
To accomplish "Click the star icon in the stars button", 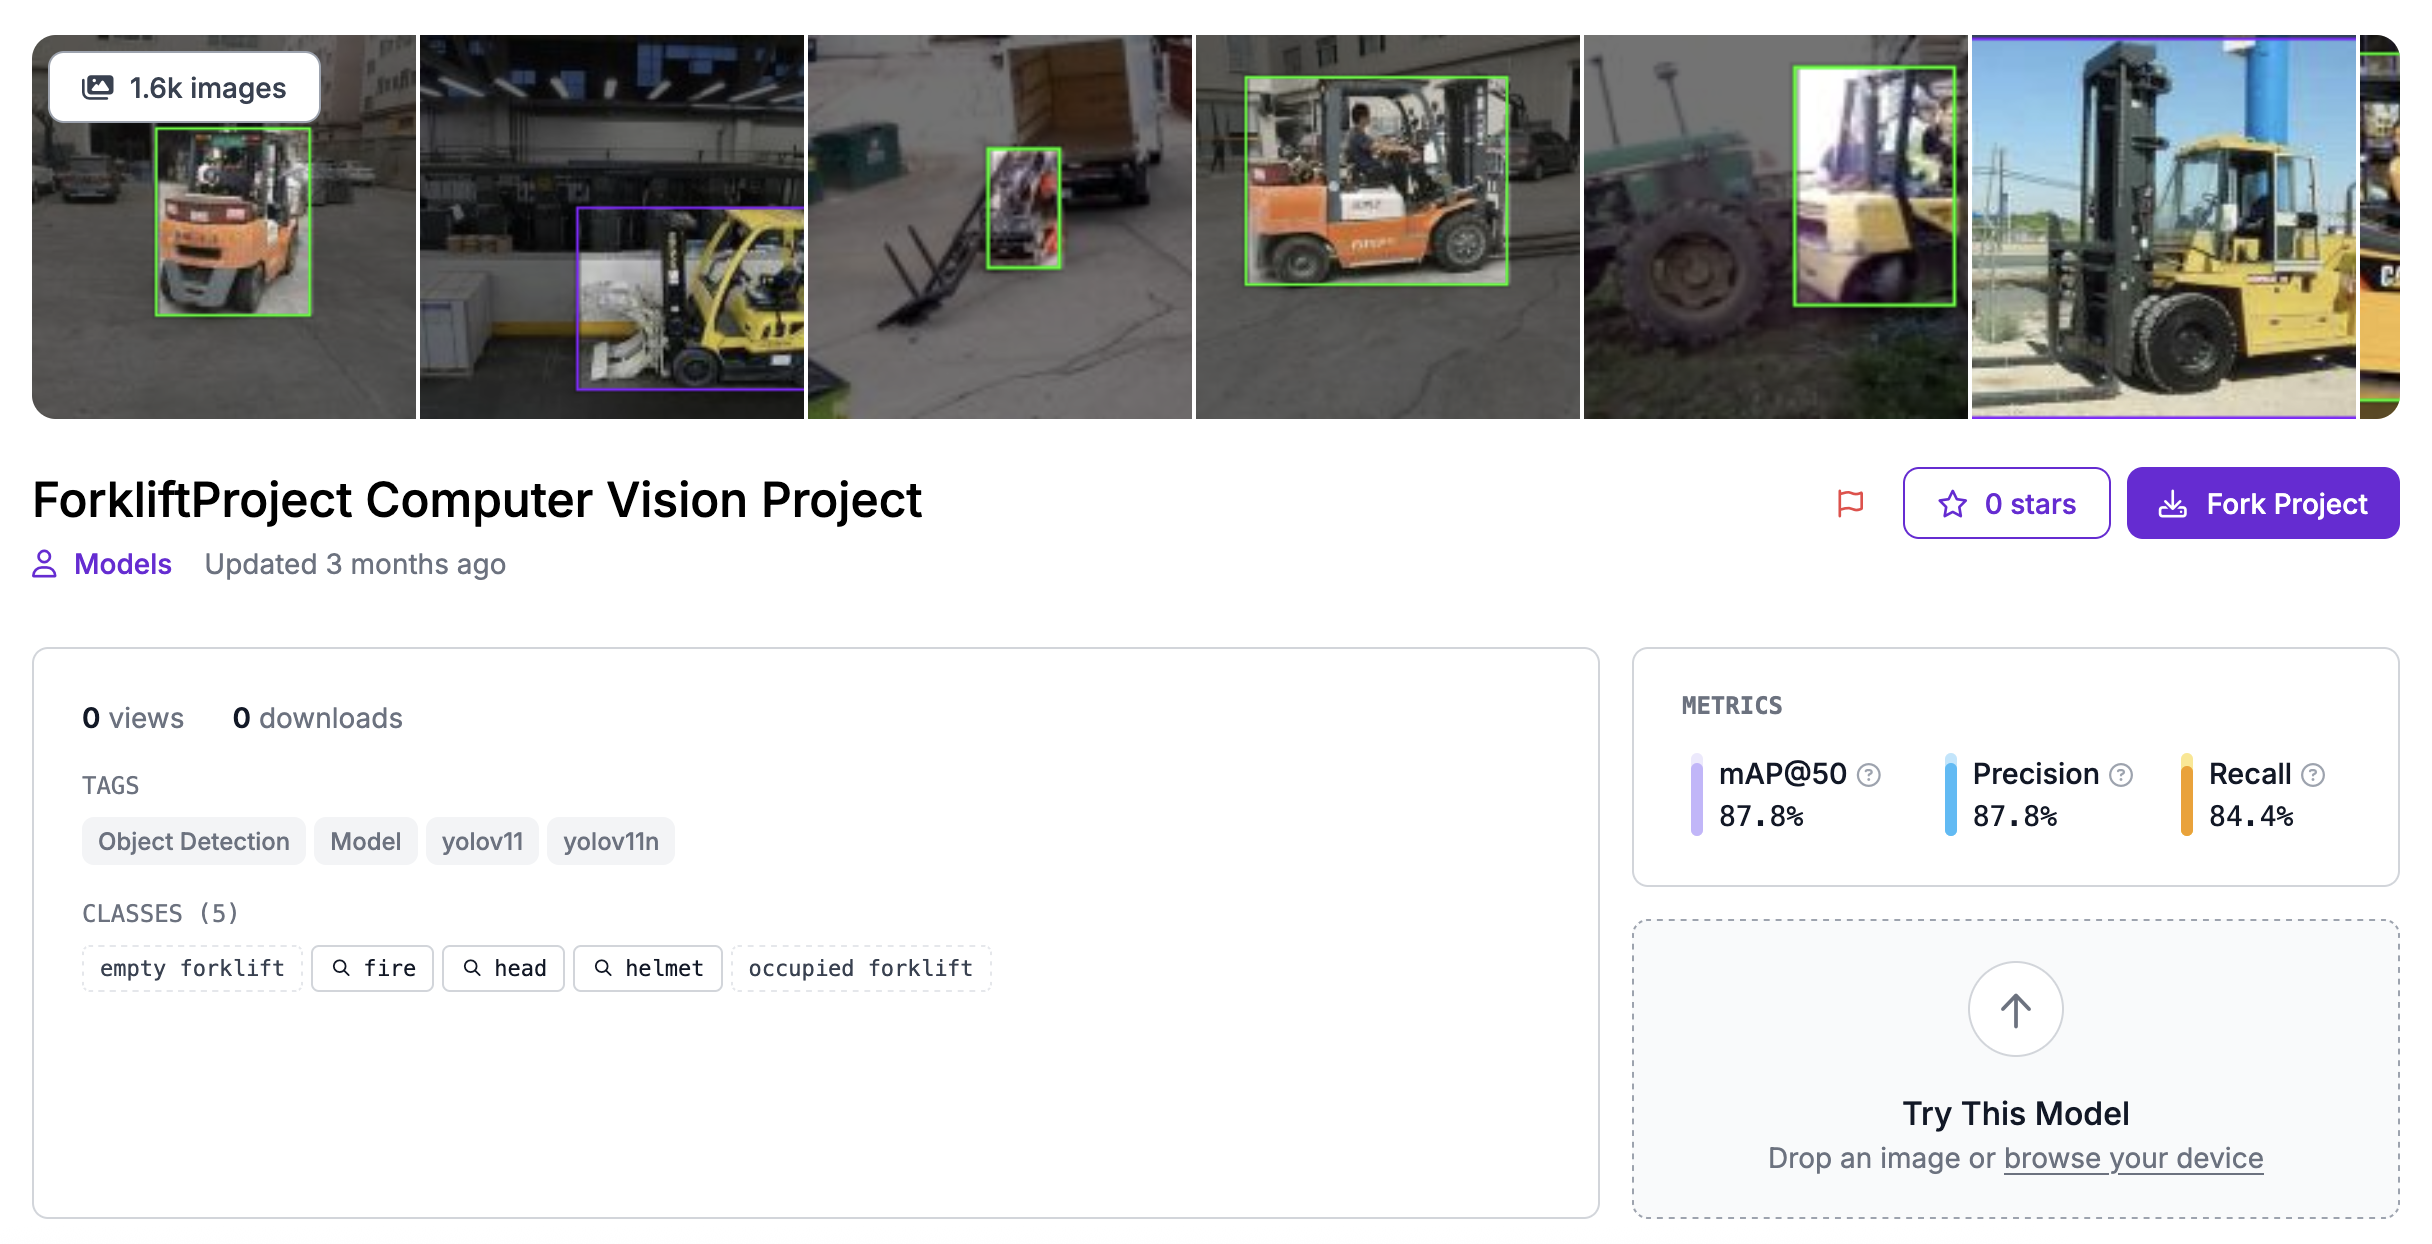I will [x=1952, y=504].
